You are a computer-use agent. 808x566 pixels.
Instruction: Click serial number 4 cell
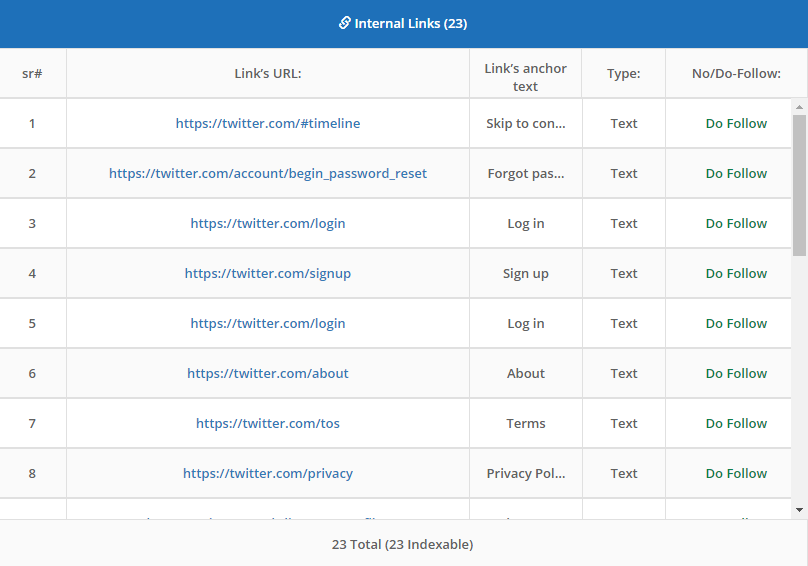pos(32,273)
